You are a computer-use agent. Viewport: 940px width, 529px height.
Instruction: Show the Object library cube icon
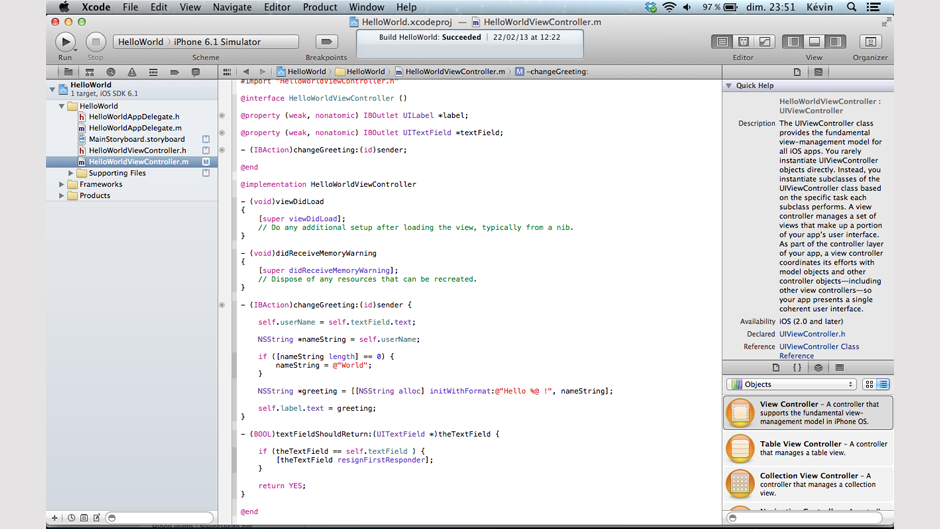coord(818,368)
